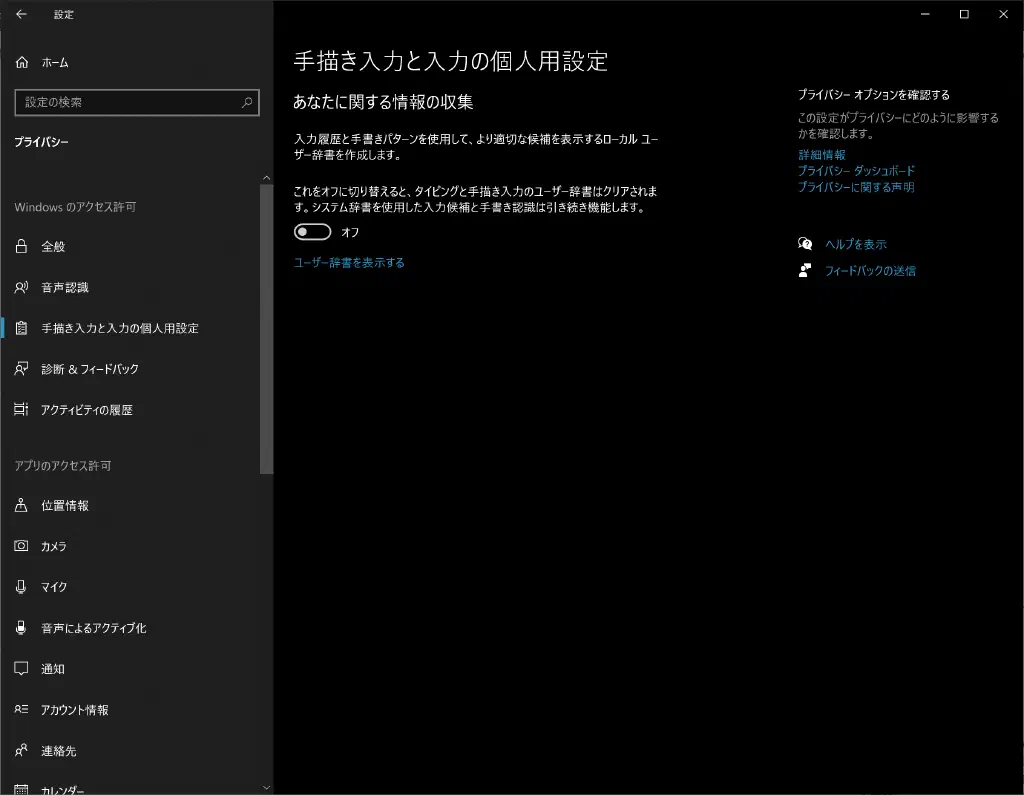Select 通知 in the sidebar
This screenshot has width=1024, height=795.
click(x=53, y=669)
